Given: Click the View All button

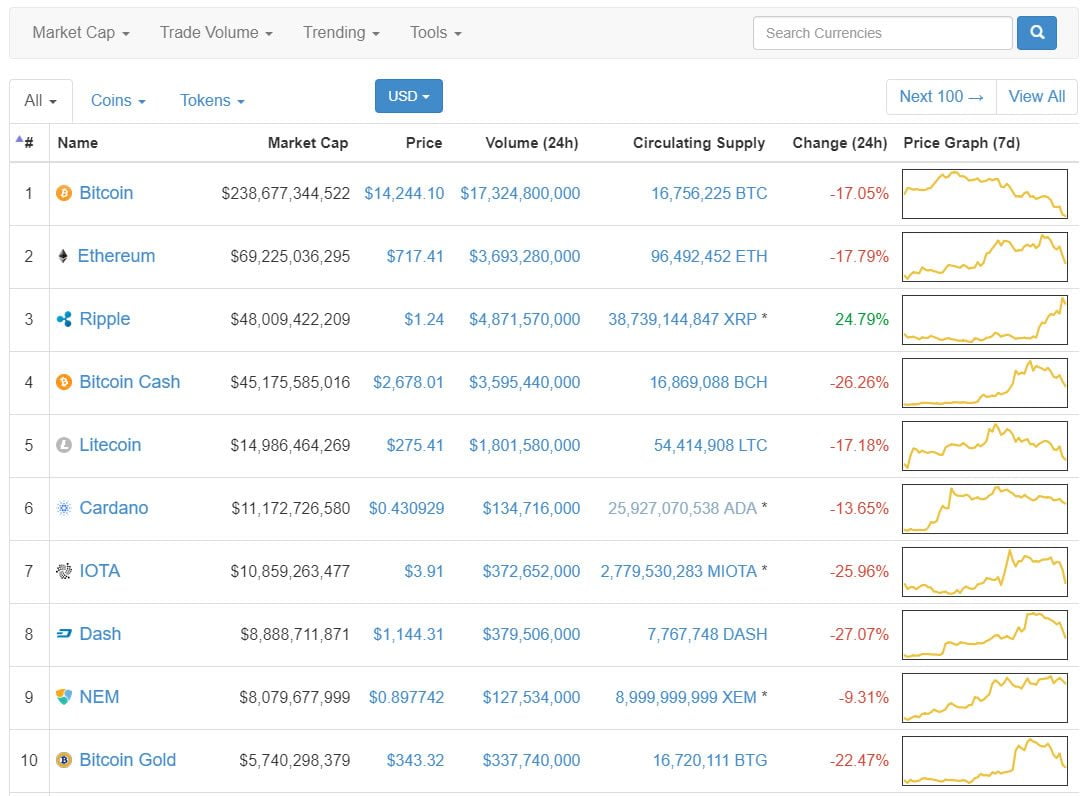Looking at the screenshot, I should tap(1037, 96).
